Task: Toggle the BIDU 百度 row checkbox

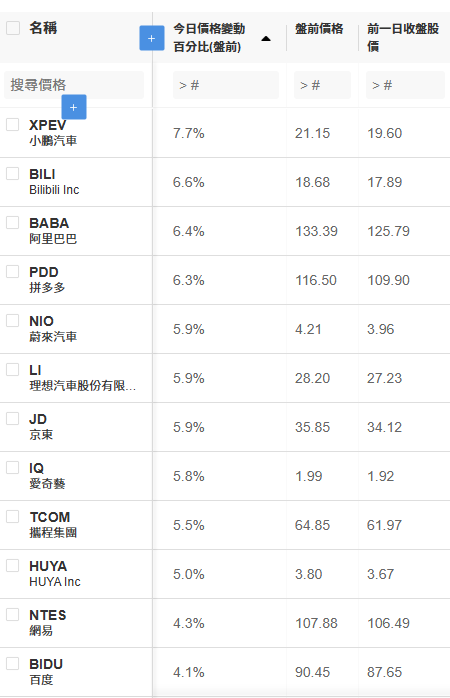Action: point(12,663)
